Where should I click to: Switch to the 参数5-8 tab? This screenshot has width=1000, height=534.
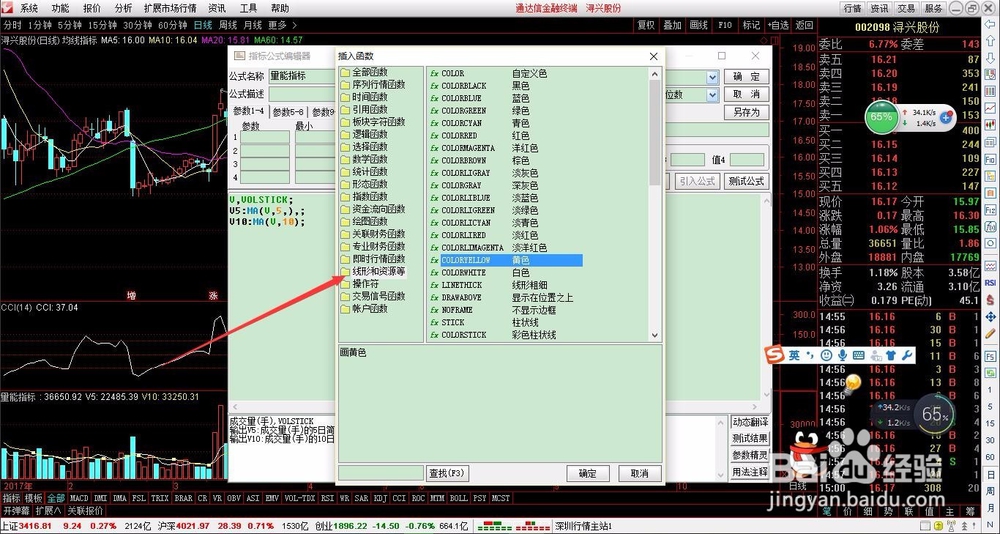click(x=288, y=112)
